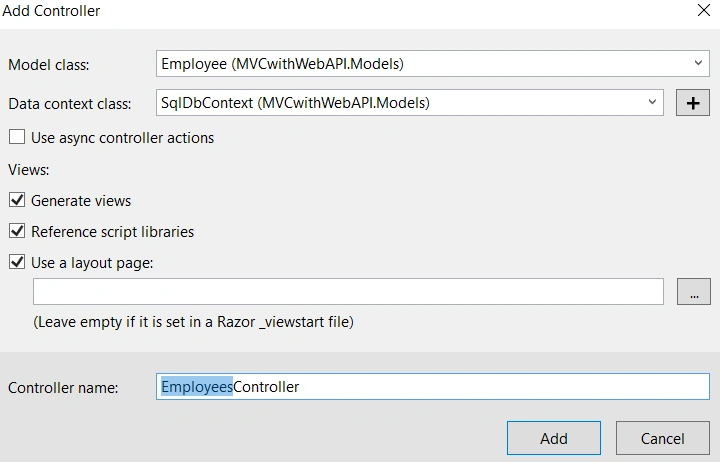Click the 'Use a layout page:' label text
This screenshot has width=720, height=462.
pyautogui.click(x=92, y=263)
